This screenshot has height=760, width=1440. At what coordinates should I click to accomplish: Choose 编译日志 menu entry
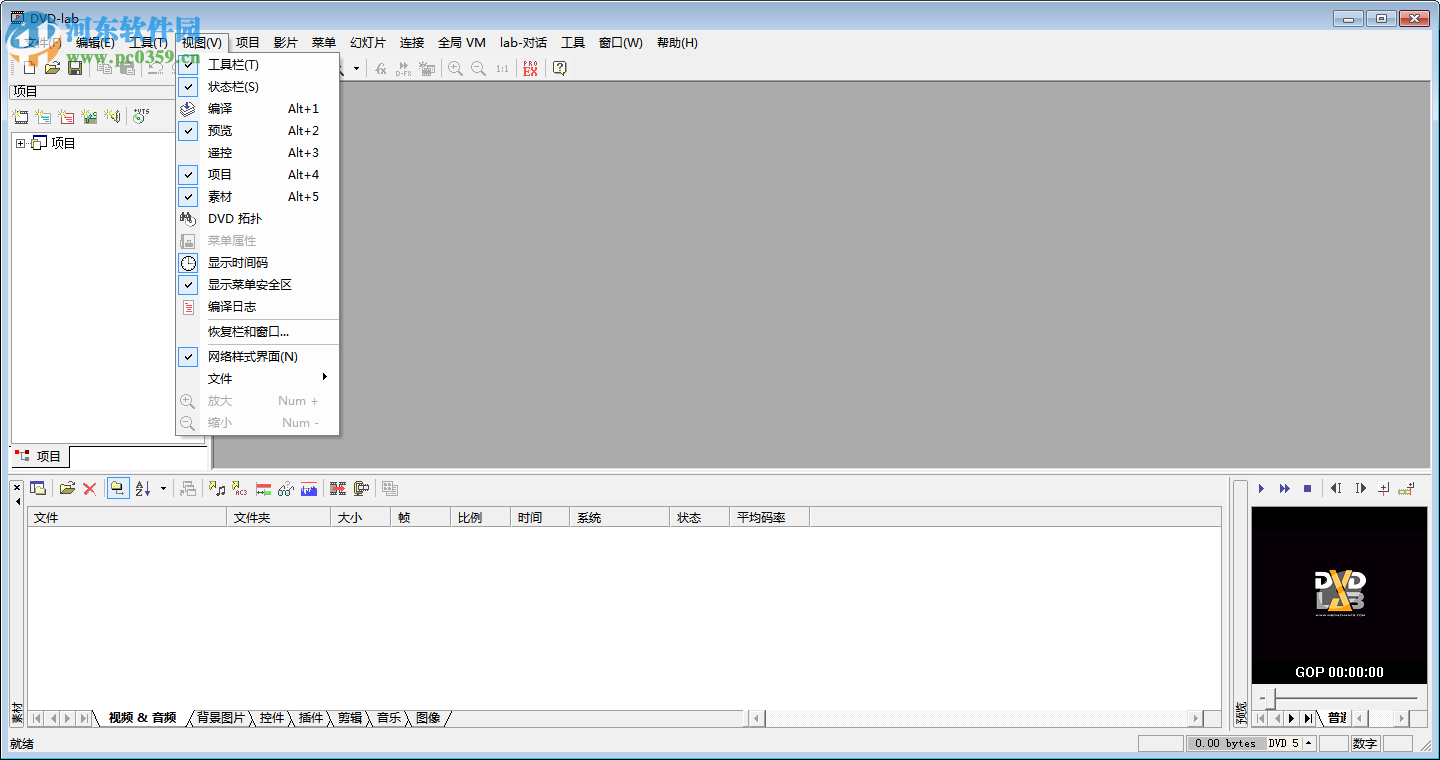(258, 307)
